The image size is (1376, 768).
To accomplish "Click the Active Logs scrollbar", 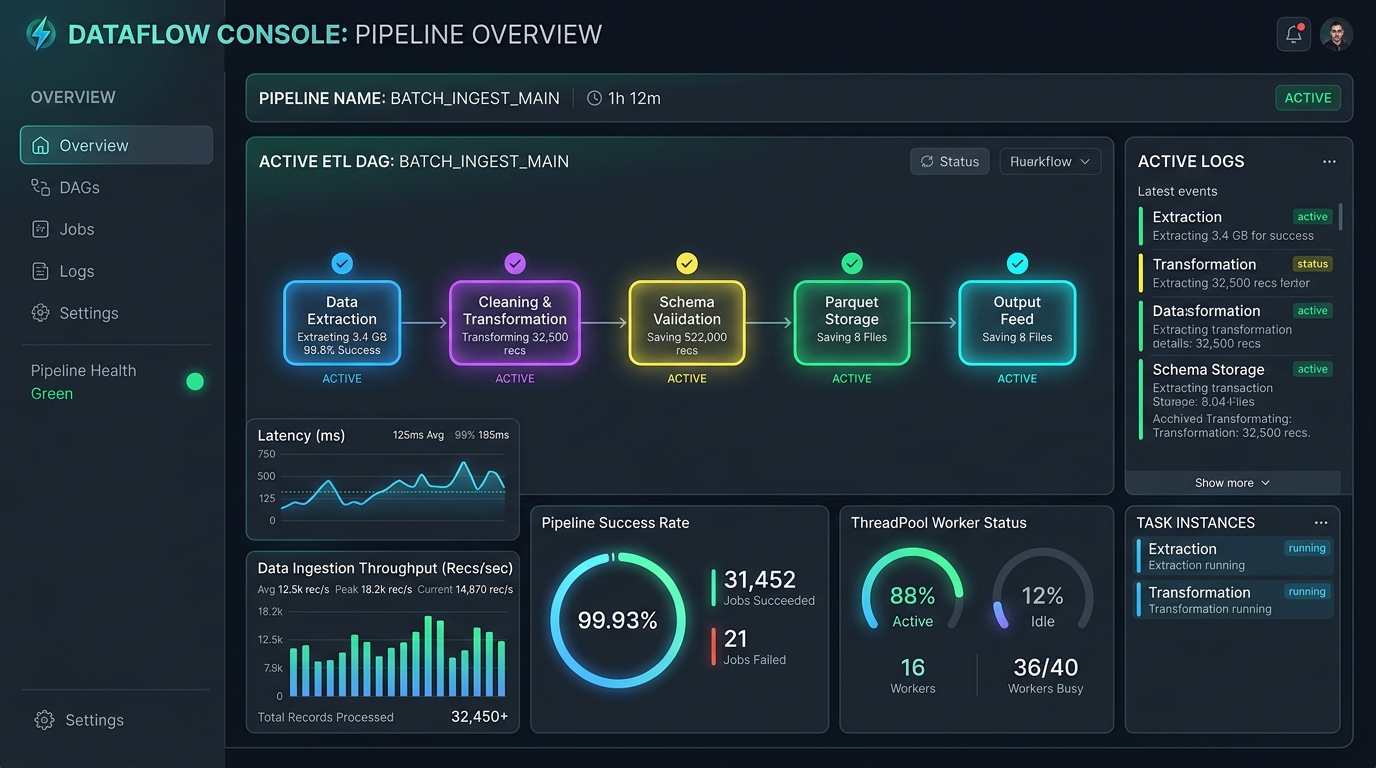I will (1340, 216).
